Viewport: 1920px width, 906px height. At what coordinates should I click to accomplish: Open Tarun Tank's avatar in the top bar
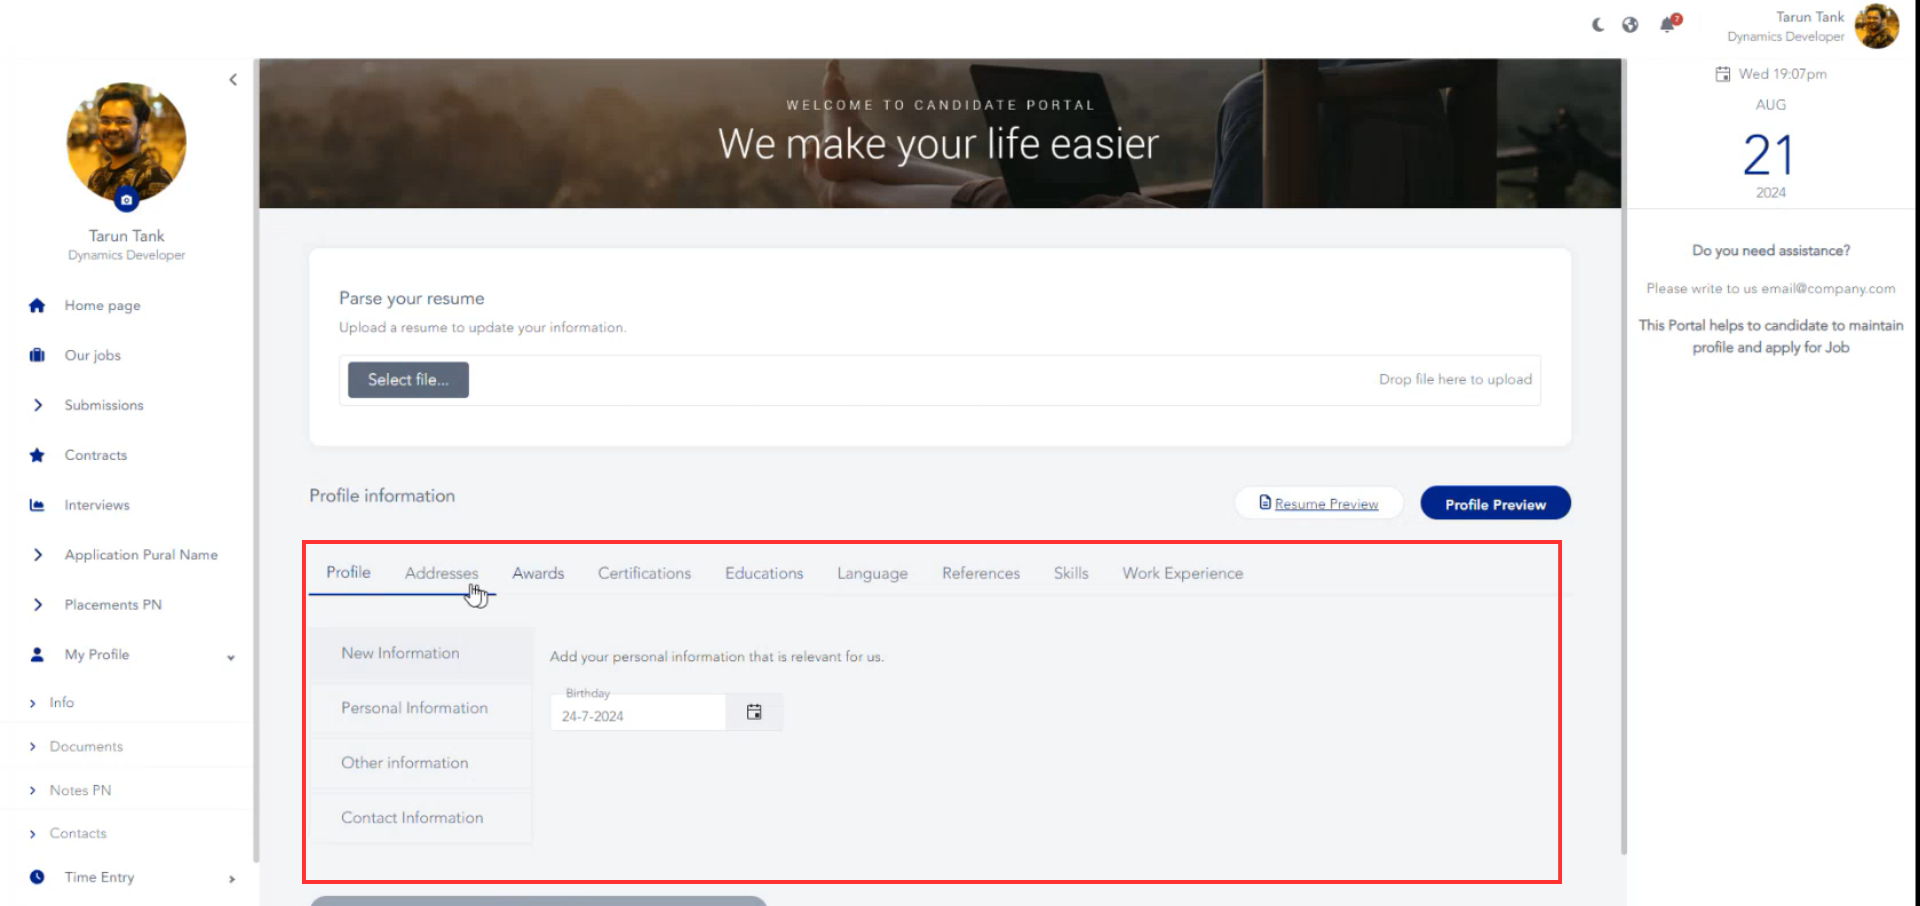tap(1877, 26)
